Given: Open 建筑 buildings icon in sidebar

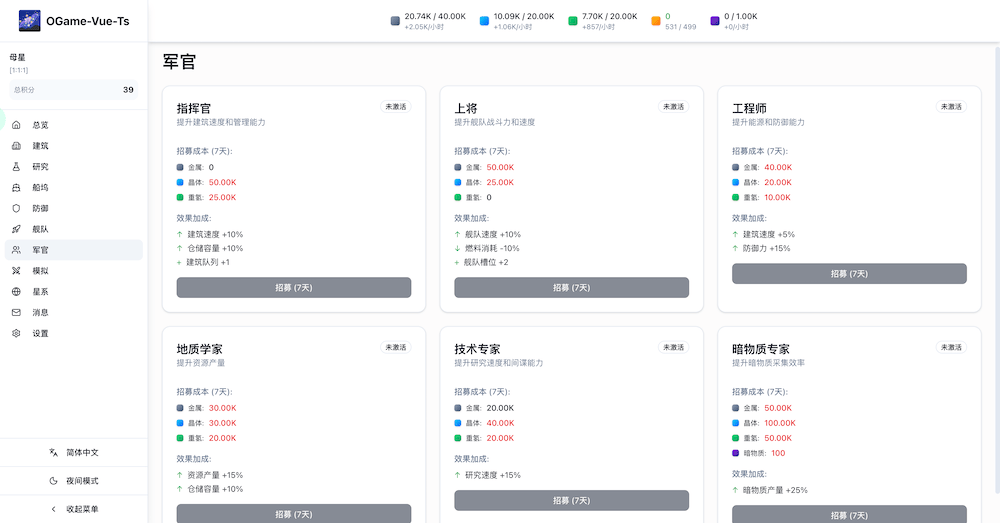Looking at the screenshot, I should pos(16,146).
